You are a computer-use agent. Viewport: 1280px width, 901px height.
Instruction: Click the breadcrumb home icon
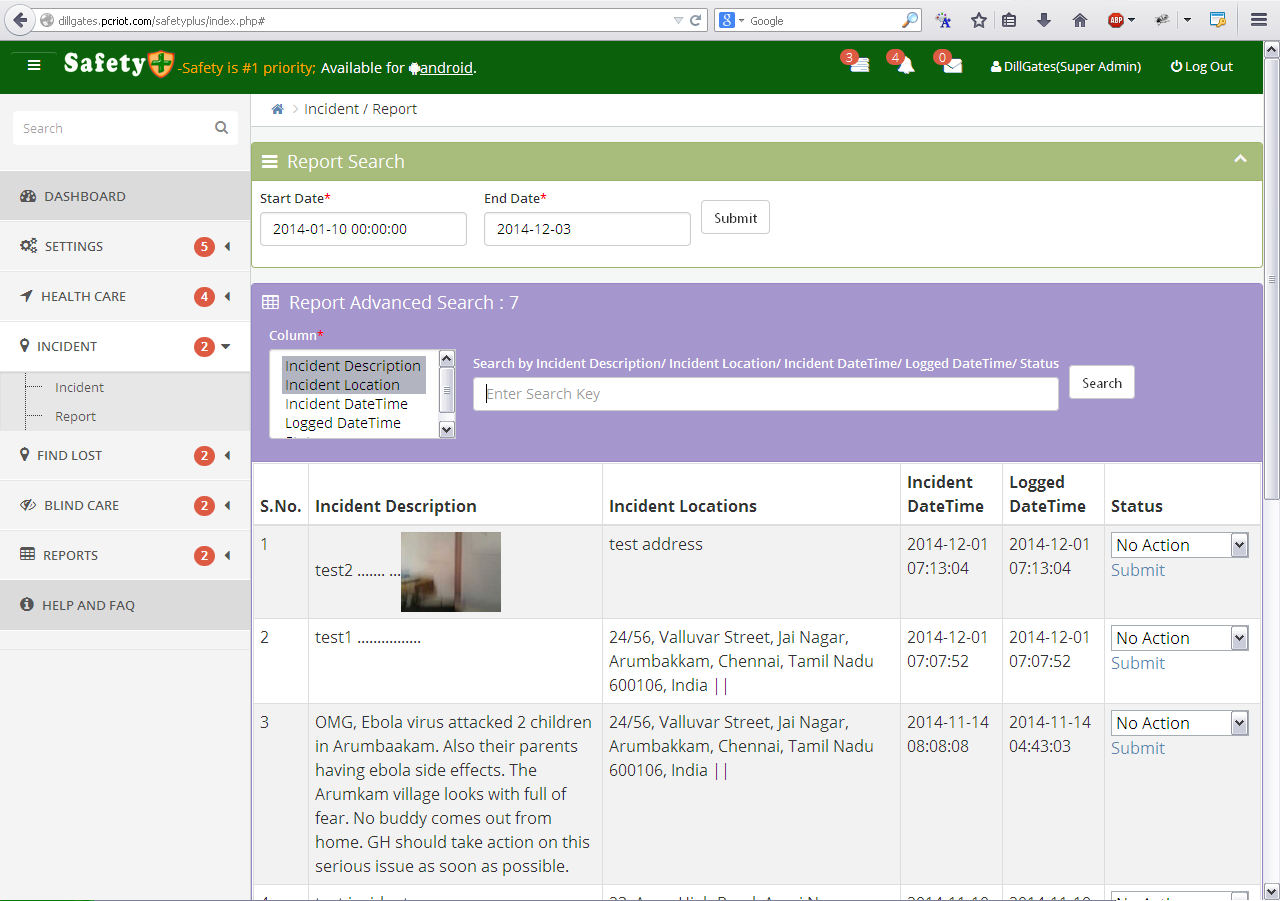tap(278, 109)
